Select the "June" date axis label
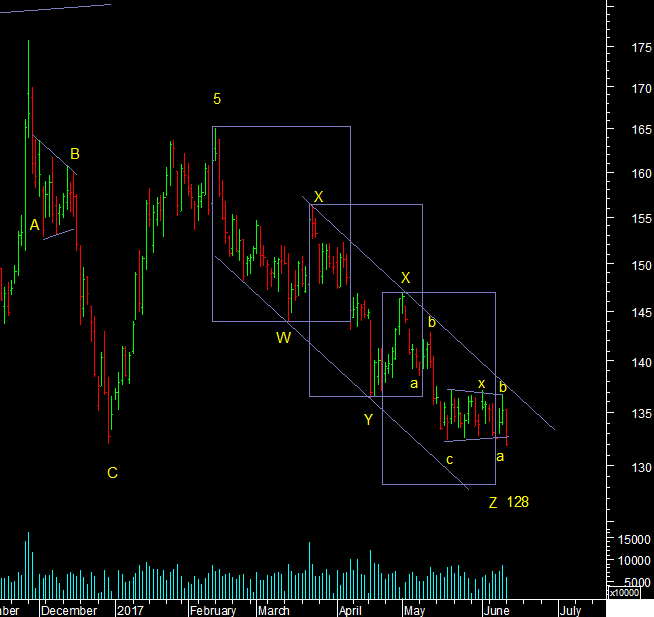 coord(496,611)
